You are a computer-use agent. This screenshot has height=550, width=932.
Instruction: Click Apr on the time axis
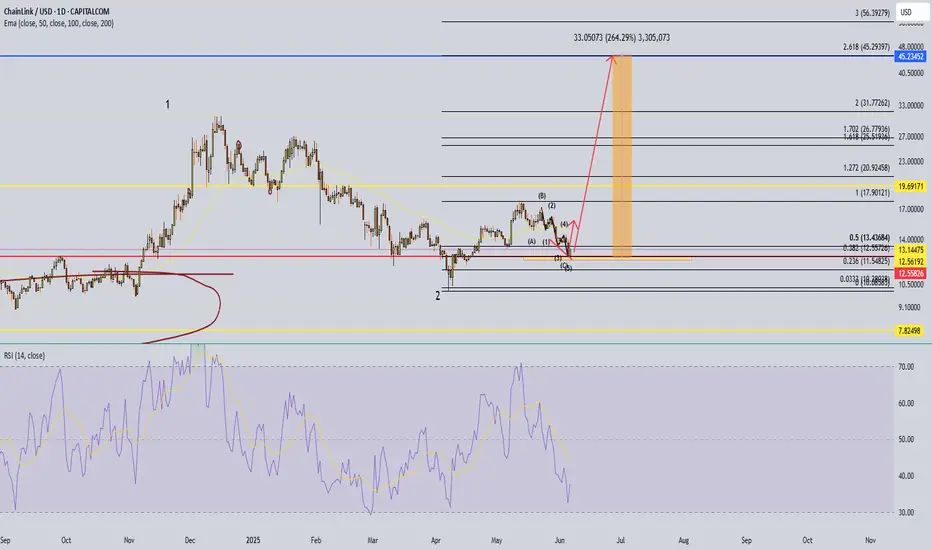436,540
